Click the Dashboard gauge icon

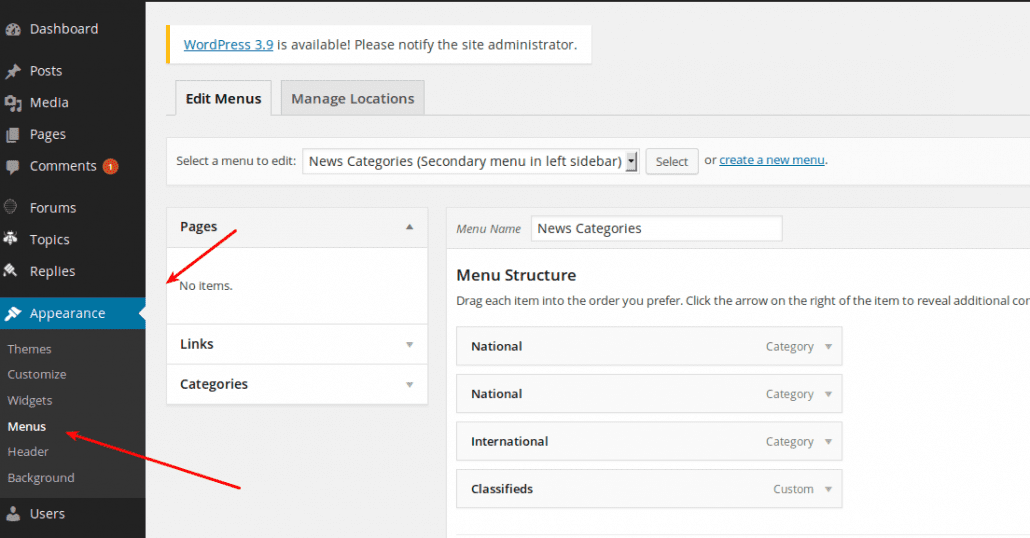(13, 30)
